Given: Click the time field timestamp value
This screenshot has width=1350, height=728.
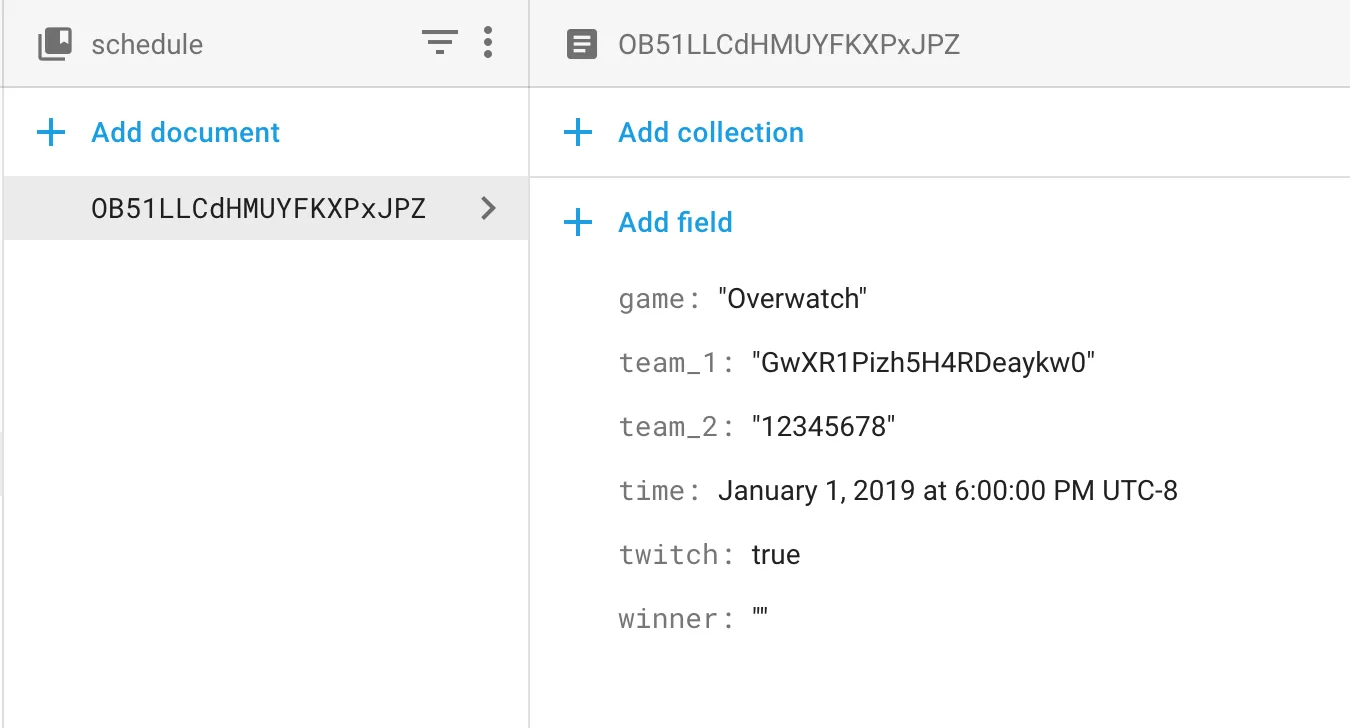Looking at the screenshot, I should pyautogui.click(x=947, y=491).
